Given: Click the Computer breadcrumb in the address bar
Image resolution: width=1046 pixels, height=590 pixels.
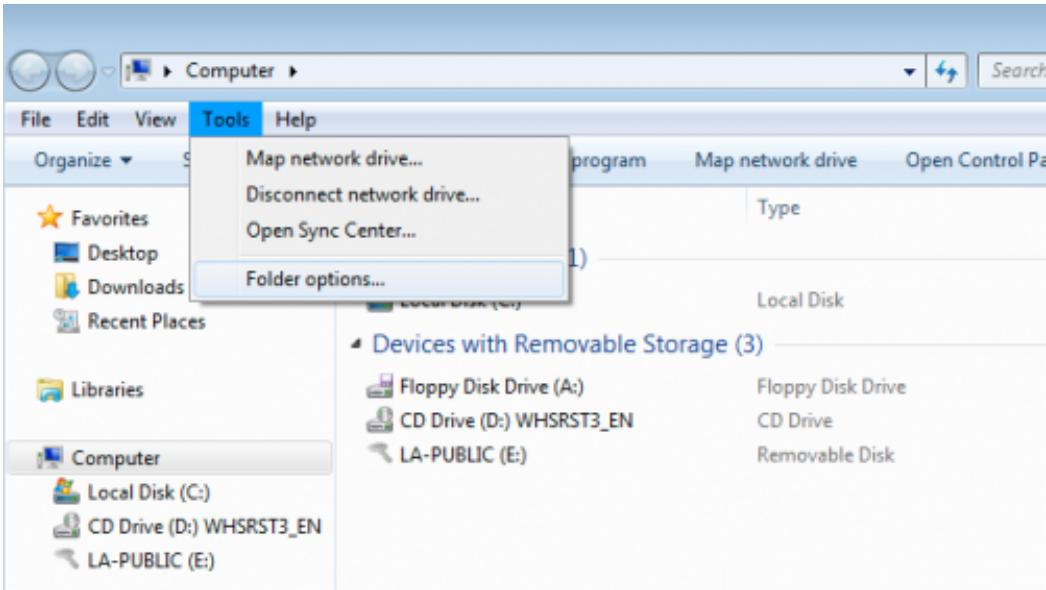Looking at the screenshot, I should coord(229,70).
